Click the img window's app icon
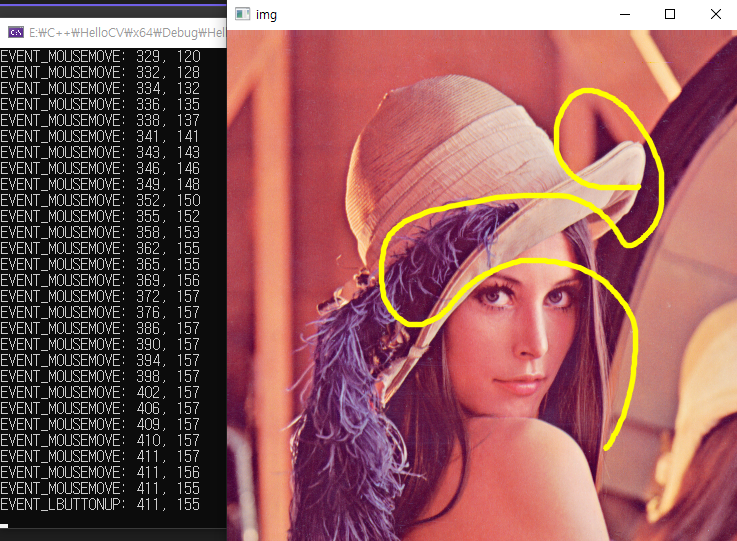Image resolution: width=737 pixels, height=541 pixels. click(243, 14)
